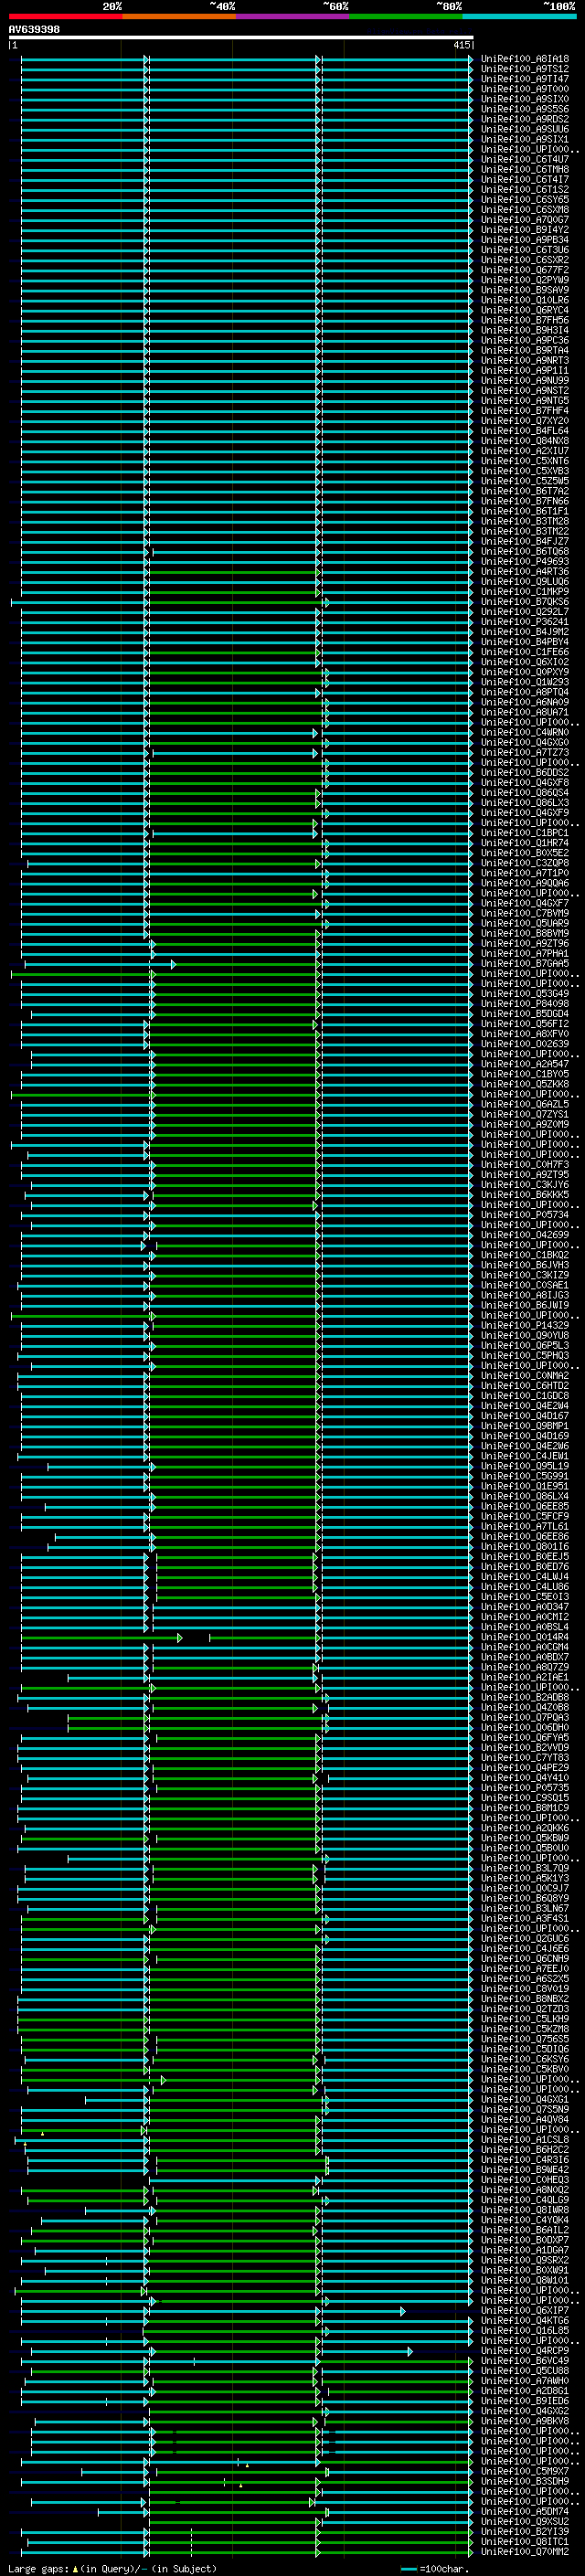This screenshot has width=585, height=2576.
Task: Select the UniRef100_B9SAV9 label
Action: [x=525, y=290]
